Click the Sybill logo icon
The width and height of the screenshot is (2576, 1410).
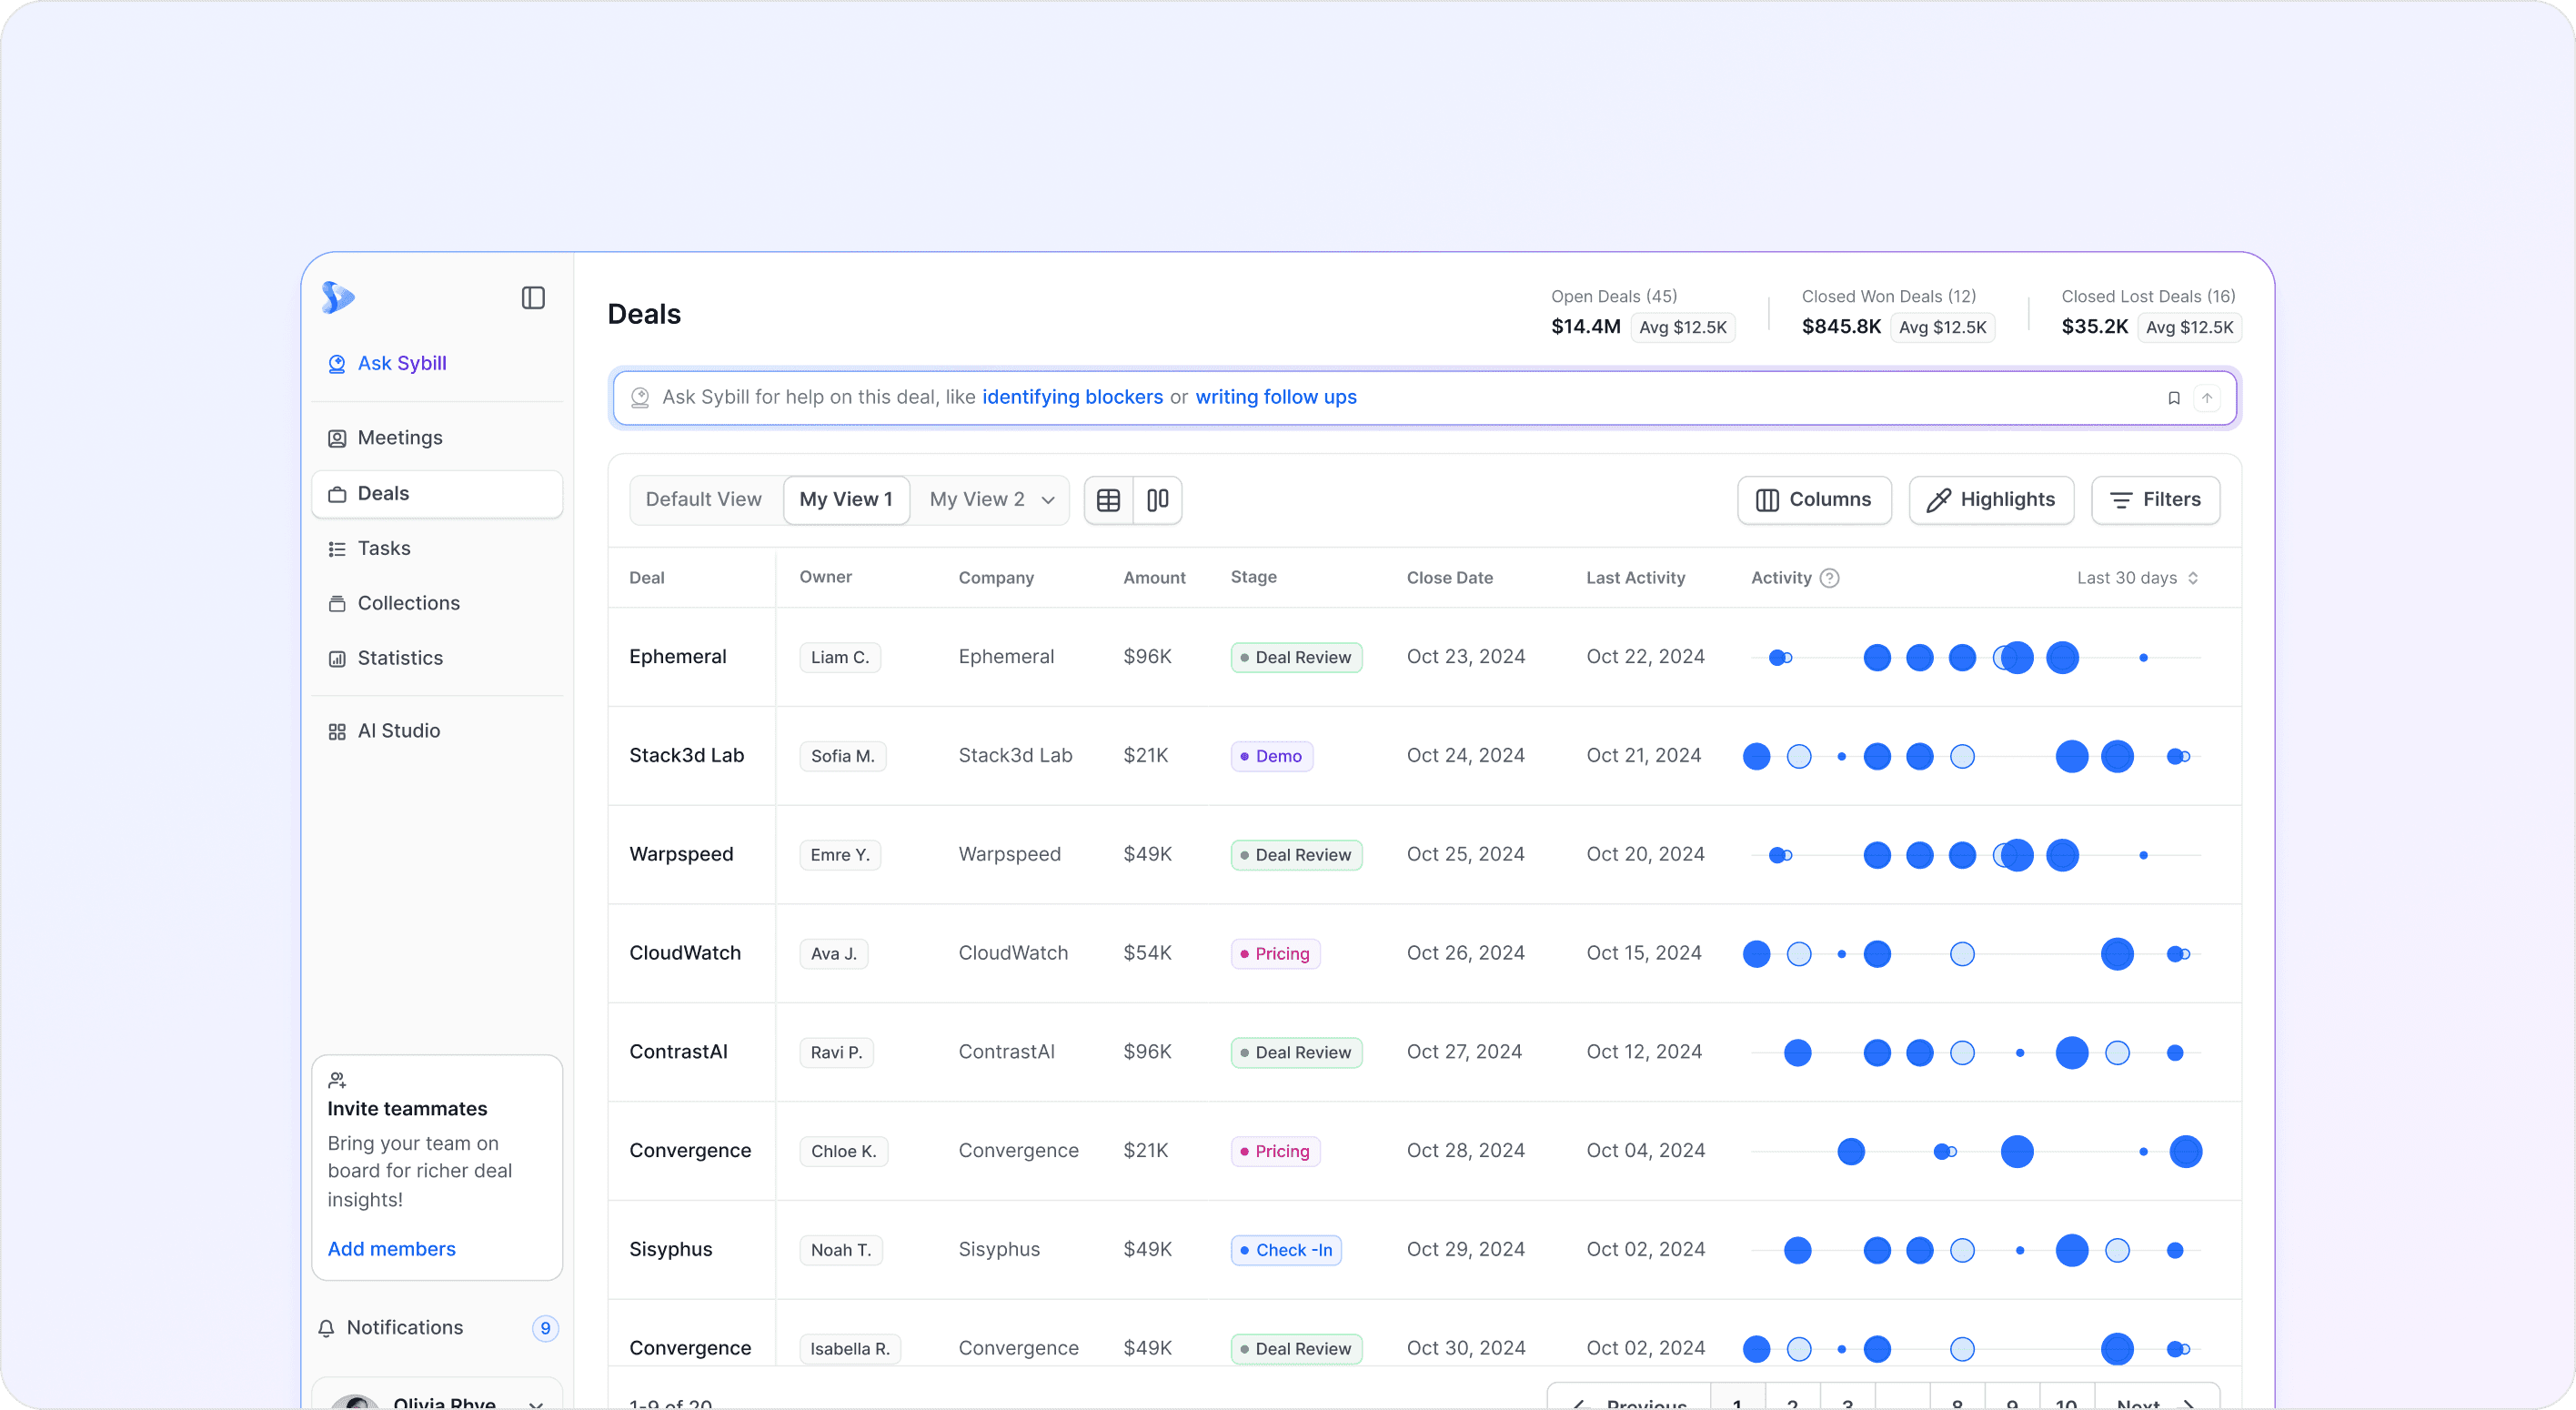pos(338,297)
